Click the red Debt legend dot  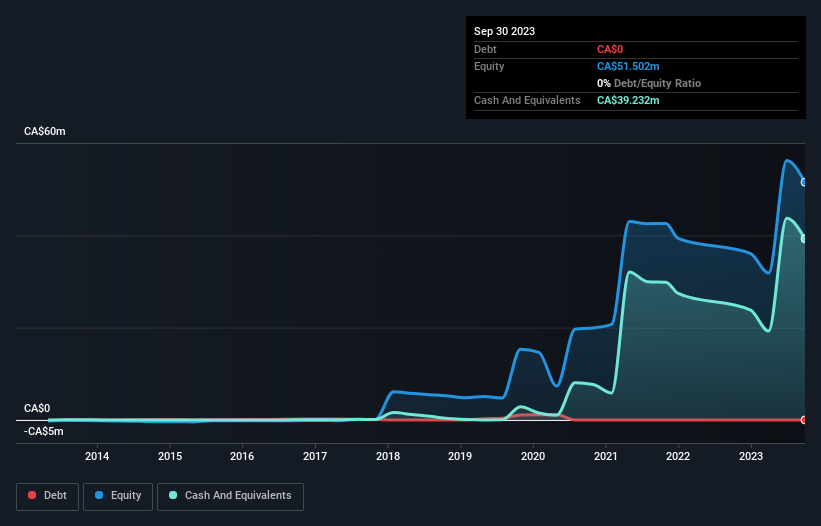point(32,495)
